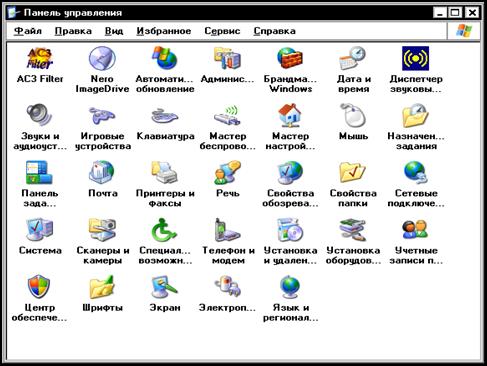Open Диспетчер звуковых эффектов icon
This screenshot has height=366, width=487.
tap(415, 58)
